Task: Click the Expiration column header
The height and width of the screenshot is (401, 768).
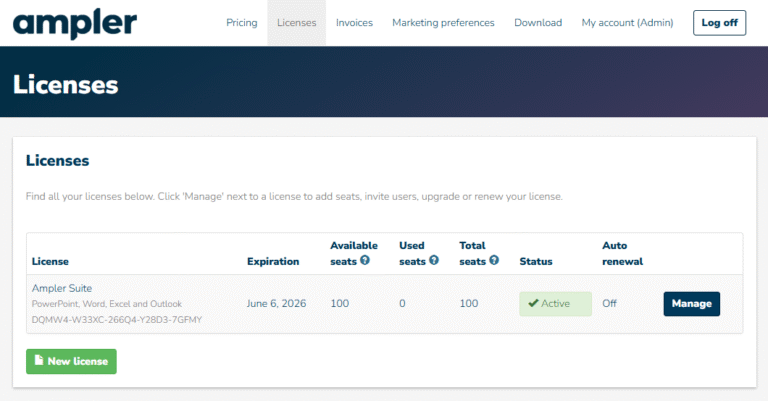Action: pos(273,261)
